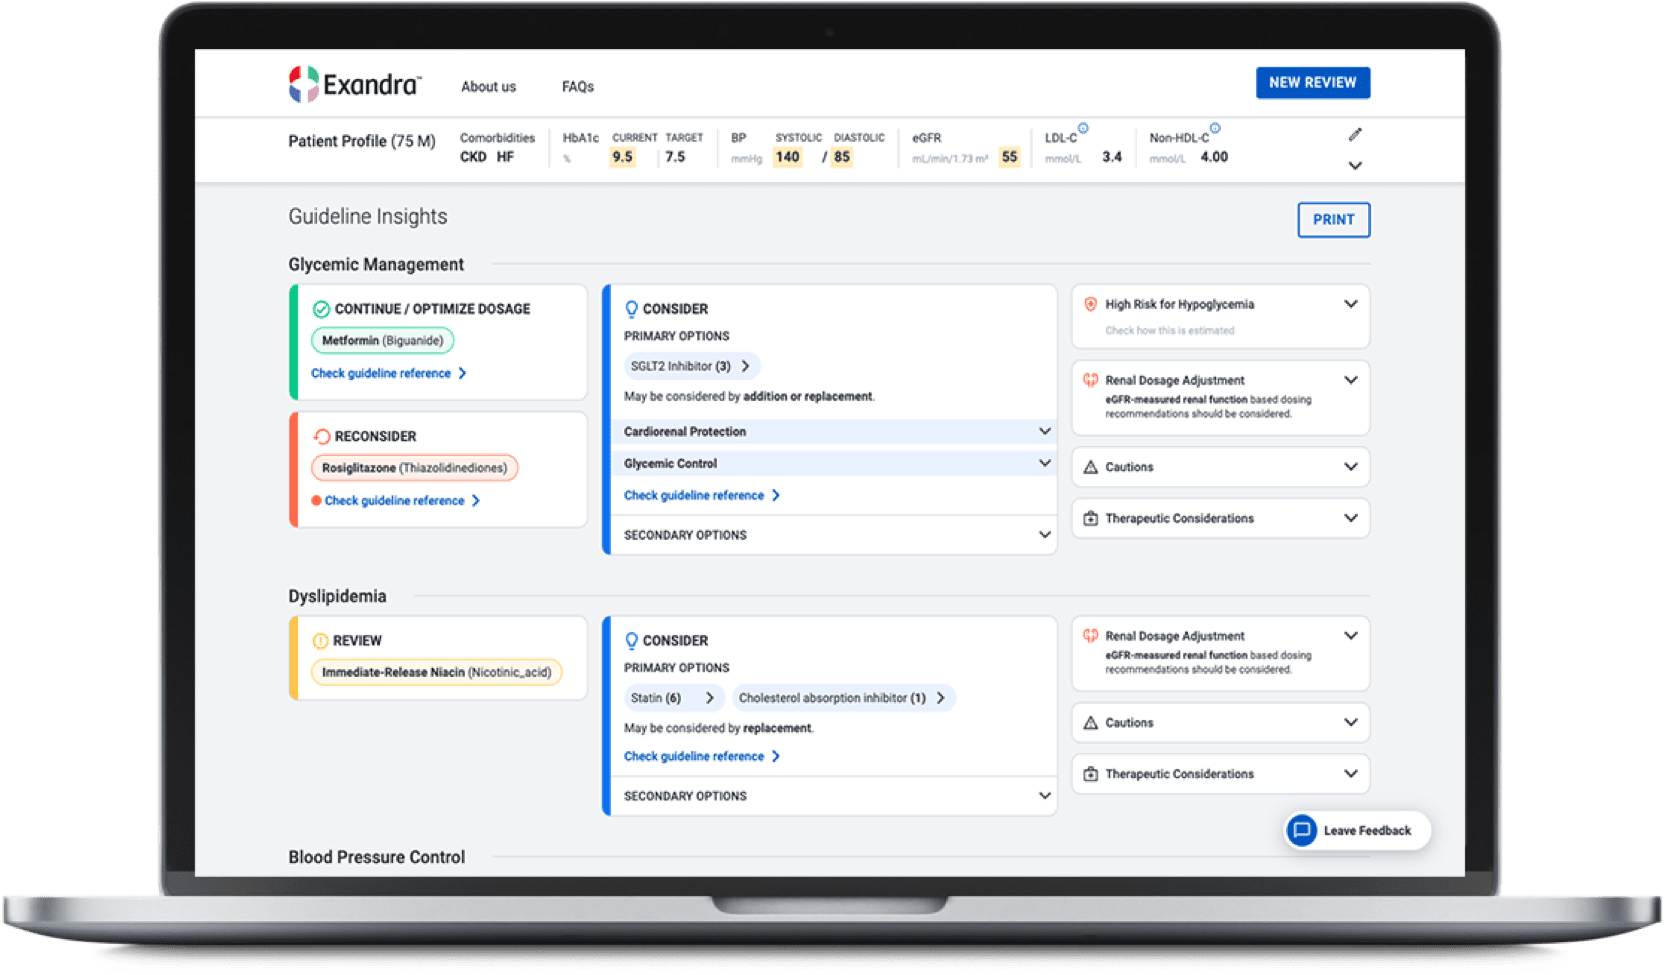Open Check guideline reference under Metformin

click(x=388, y=373)
